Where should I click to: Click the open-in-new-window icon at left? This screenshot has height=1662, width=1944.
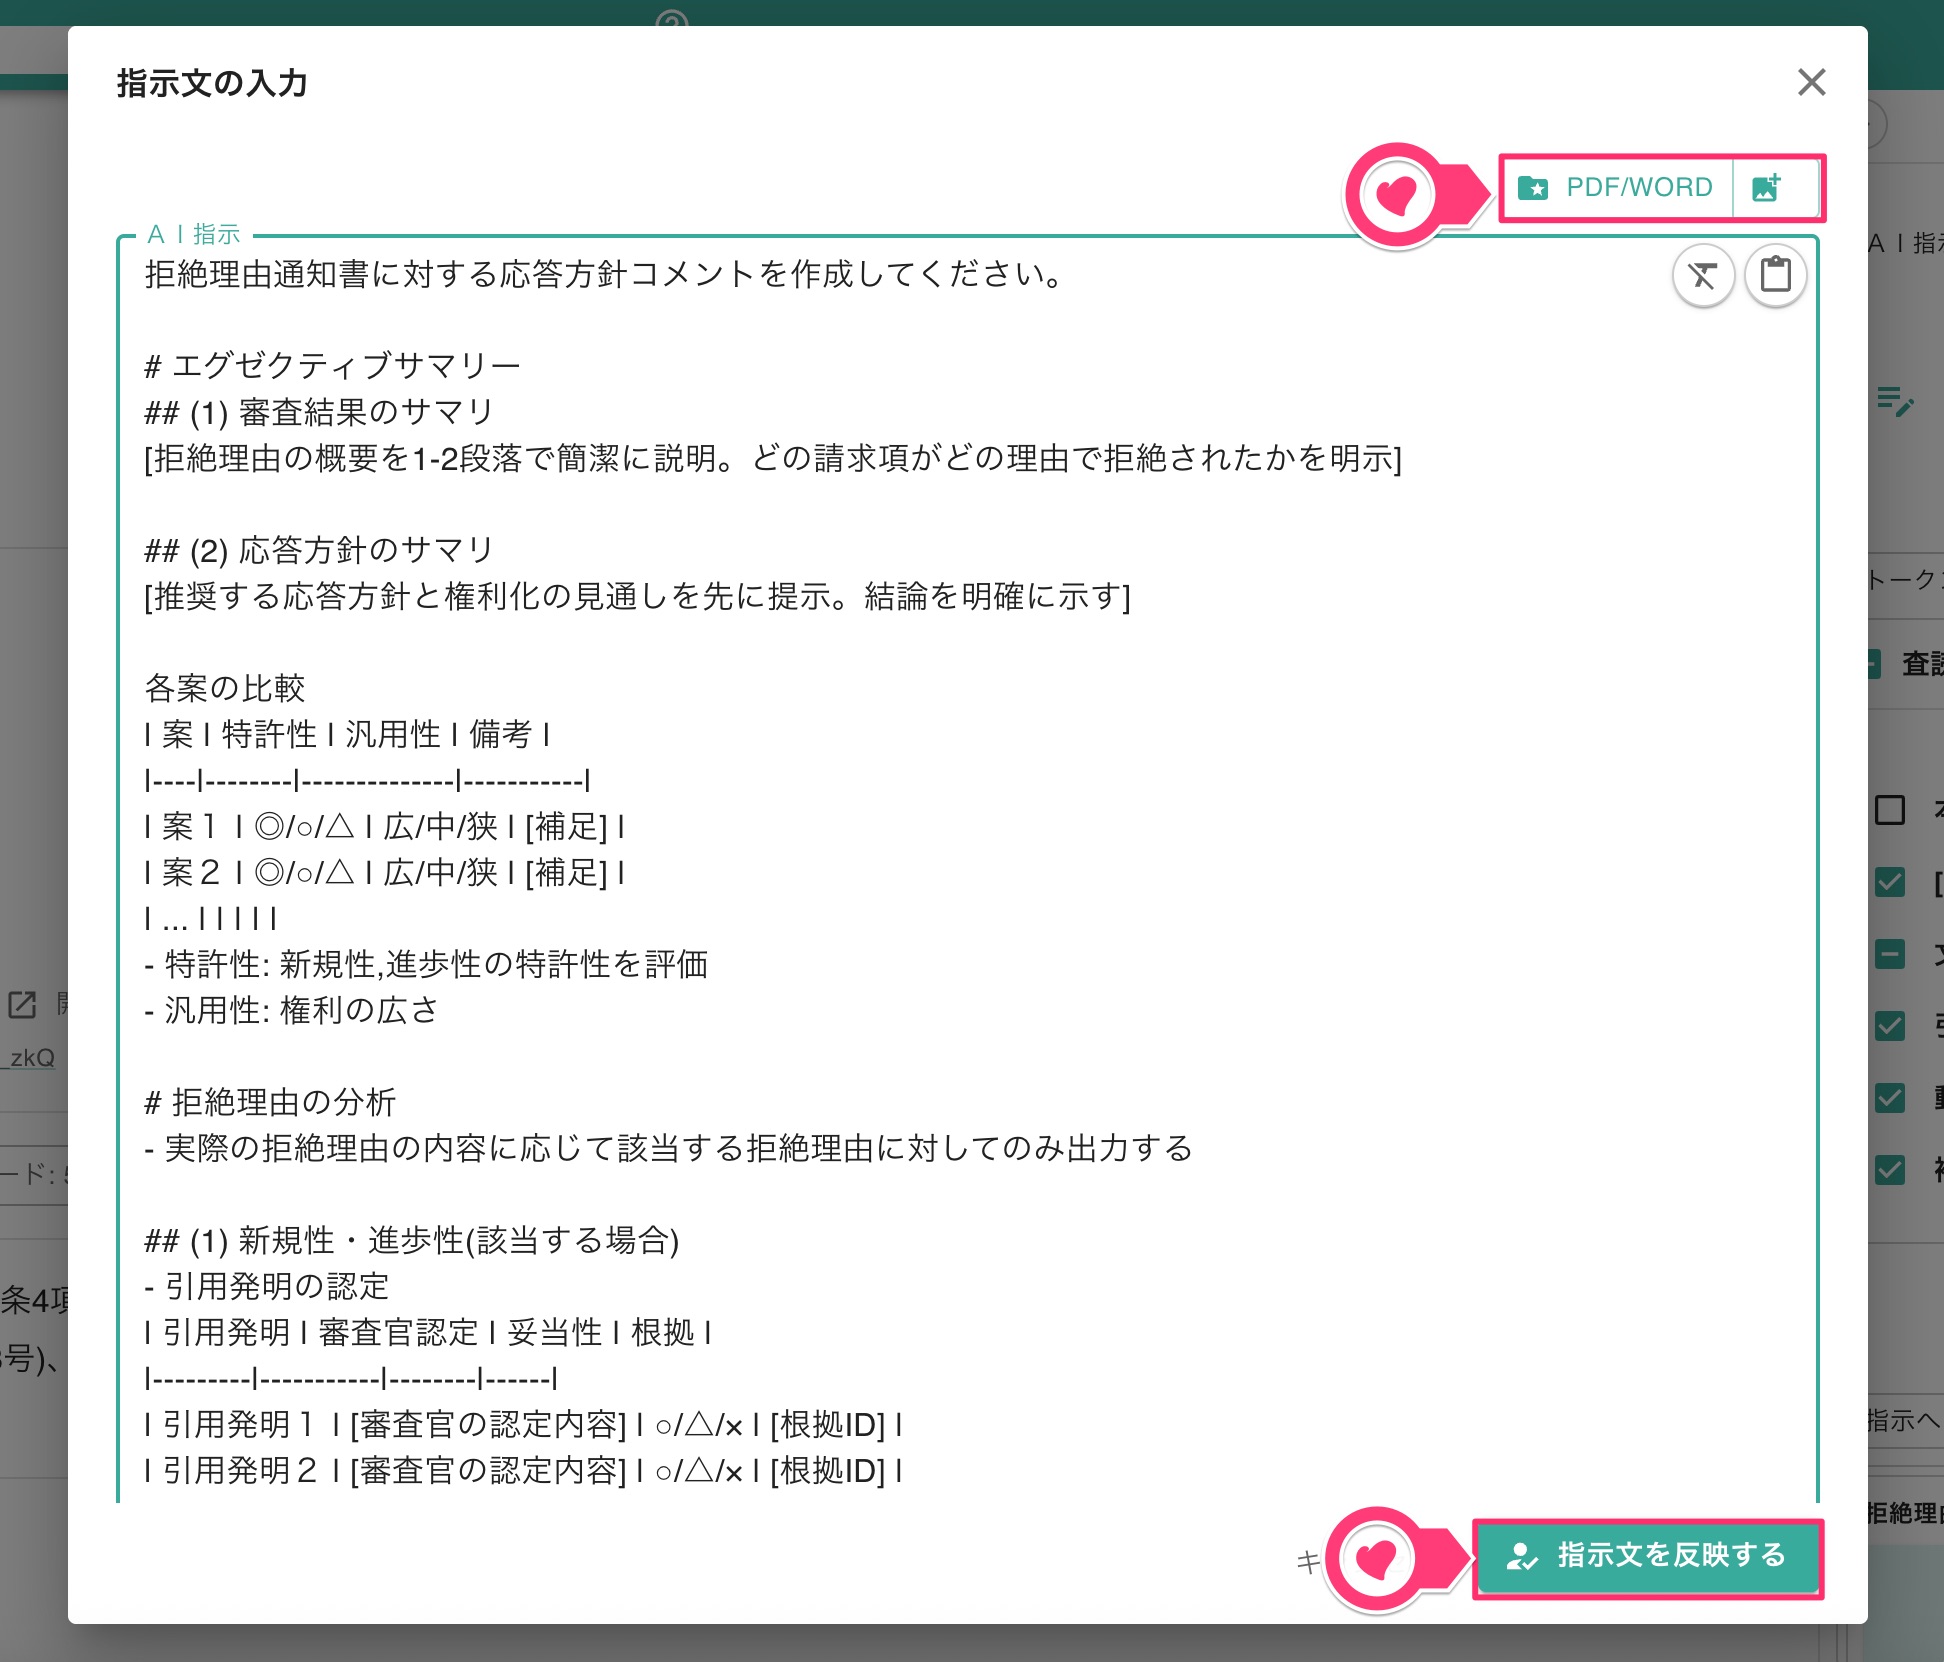click(x=22, y=1005)
